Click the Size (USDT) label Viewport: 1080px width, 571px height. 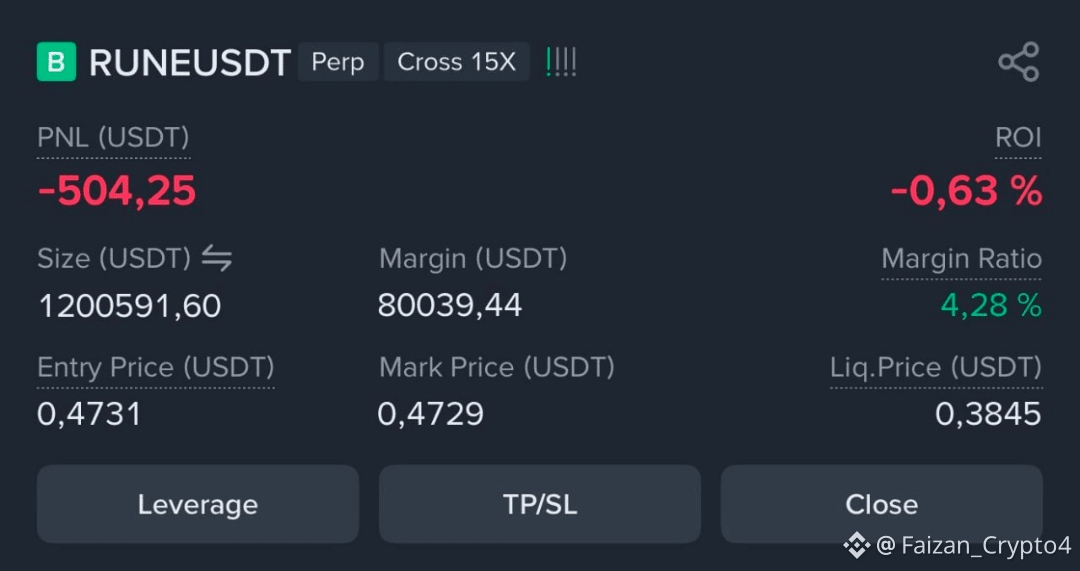[114, 259]
